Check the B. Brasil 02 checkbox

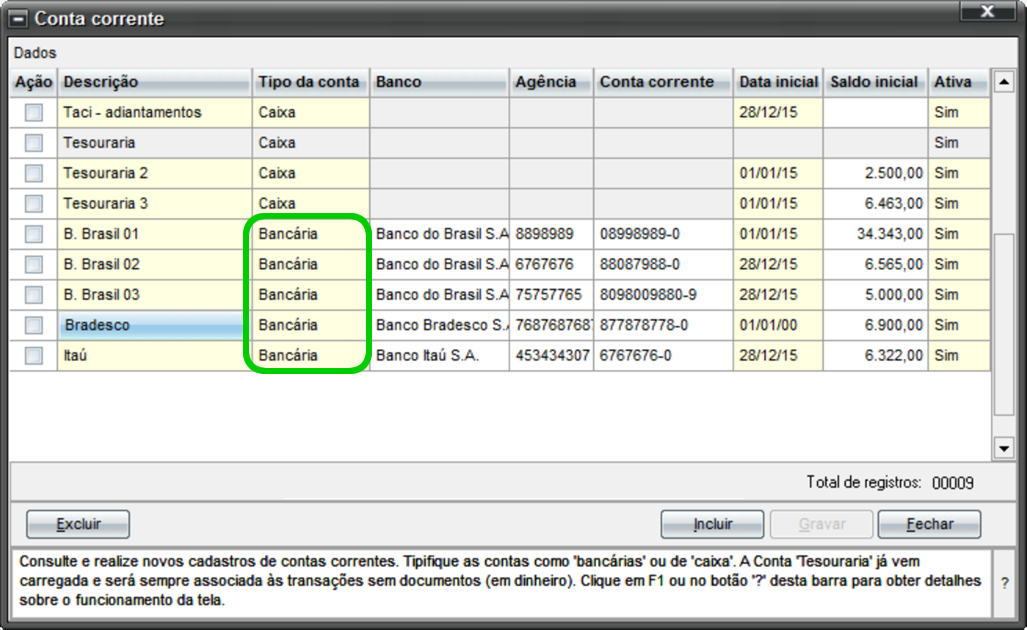tap(33, 265)
